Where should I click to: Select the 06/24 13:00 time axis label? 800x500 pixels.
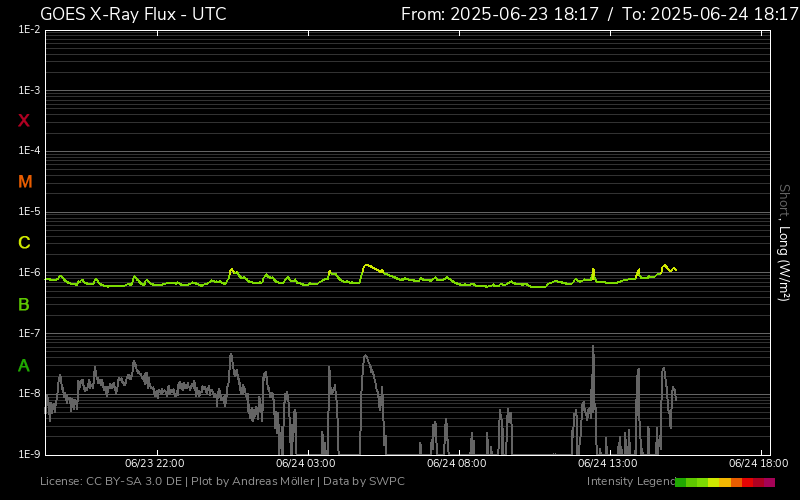pyautogui.click(x=607, y=464)
